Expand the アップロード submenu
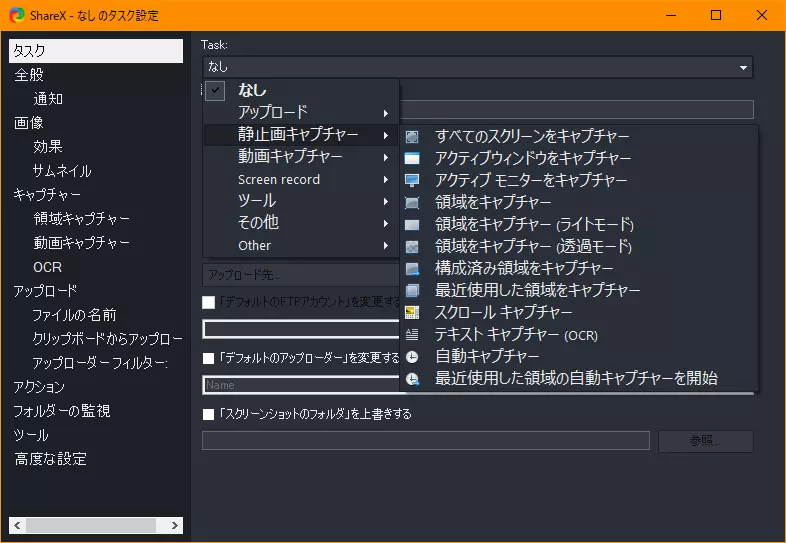This screenshot has height=543, width=786. pyautogui.click(x=301, y=112)
